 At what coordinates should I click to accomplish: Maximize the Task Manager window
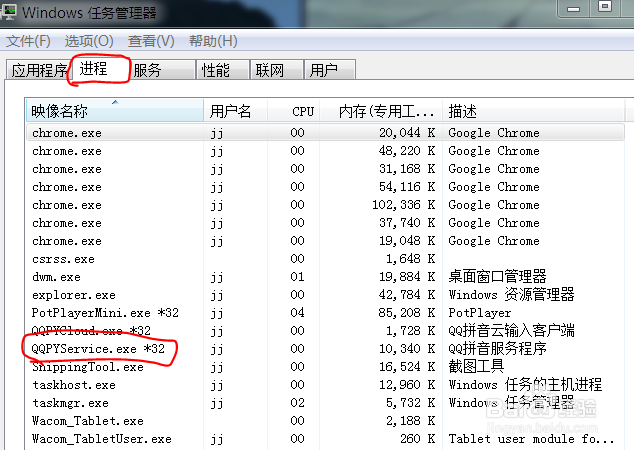[x=604, y=7]
